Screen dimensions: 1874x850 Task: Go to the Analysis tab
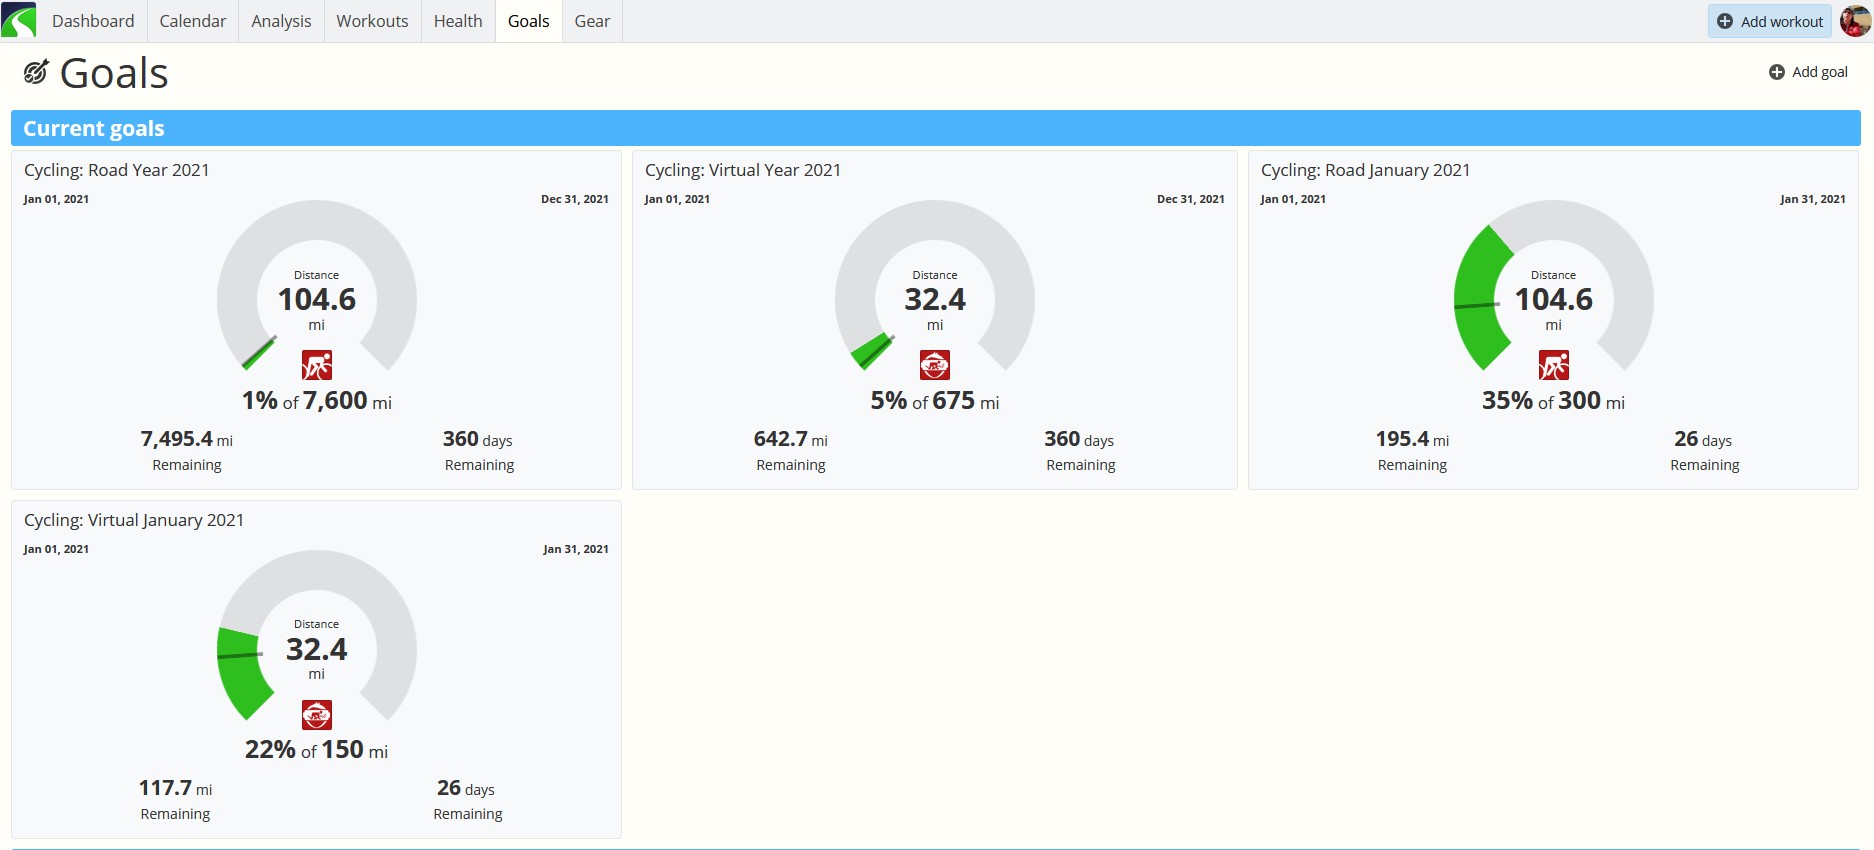(281, 21)
